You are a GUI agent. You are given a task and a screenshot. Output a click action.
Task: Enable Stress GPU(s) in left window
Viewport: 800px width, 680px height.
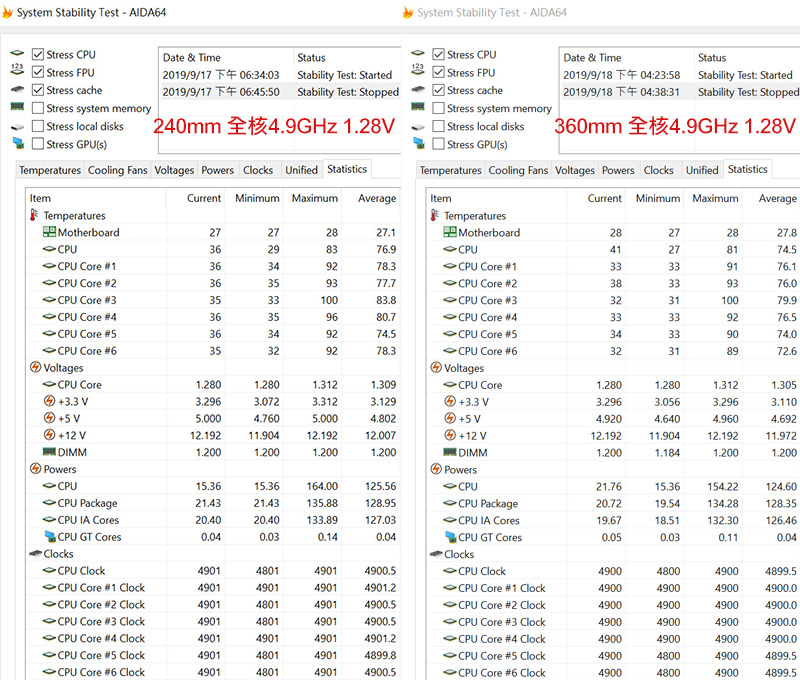tap(38, 144)
